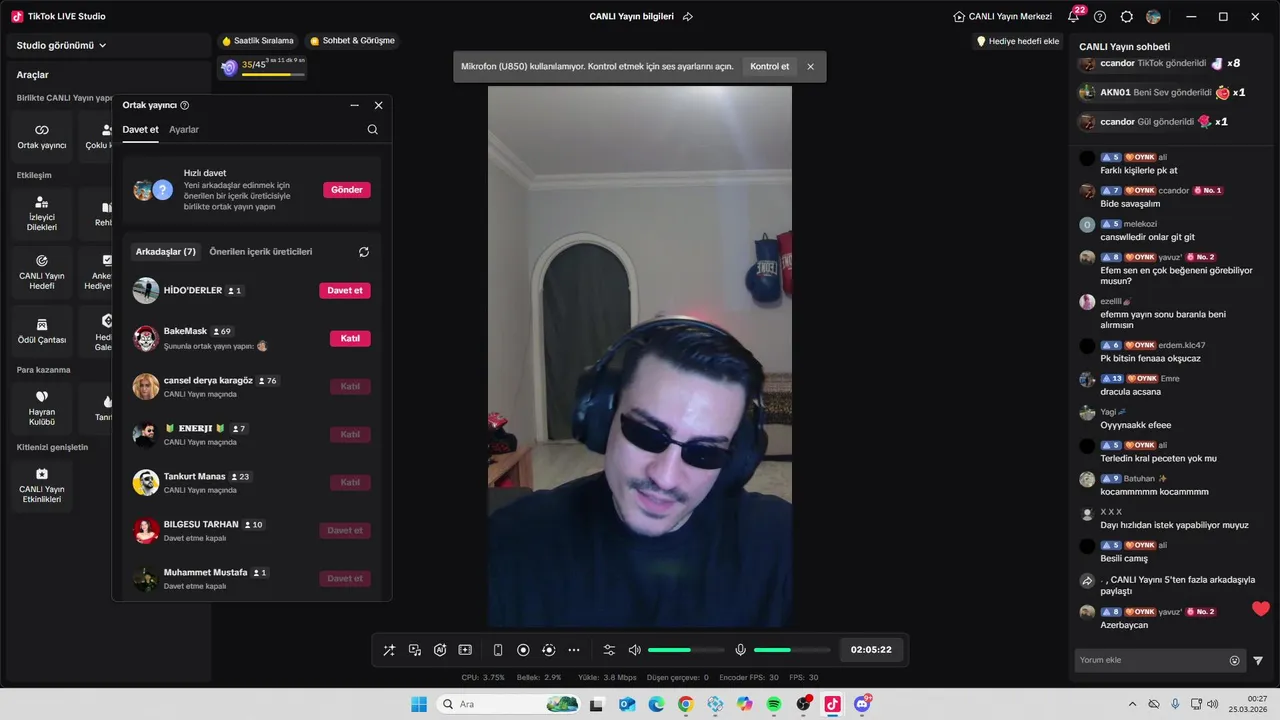1280x720 pixels.
Task: Adjust the microphone volume slider
Action: (791, 650)
